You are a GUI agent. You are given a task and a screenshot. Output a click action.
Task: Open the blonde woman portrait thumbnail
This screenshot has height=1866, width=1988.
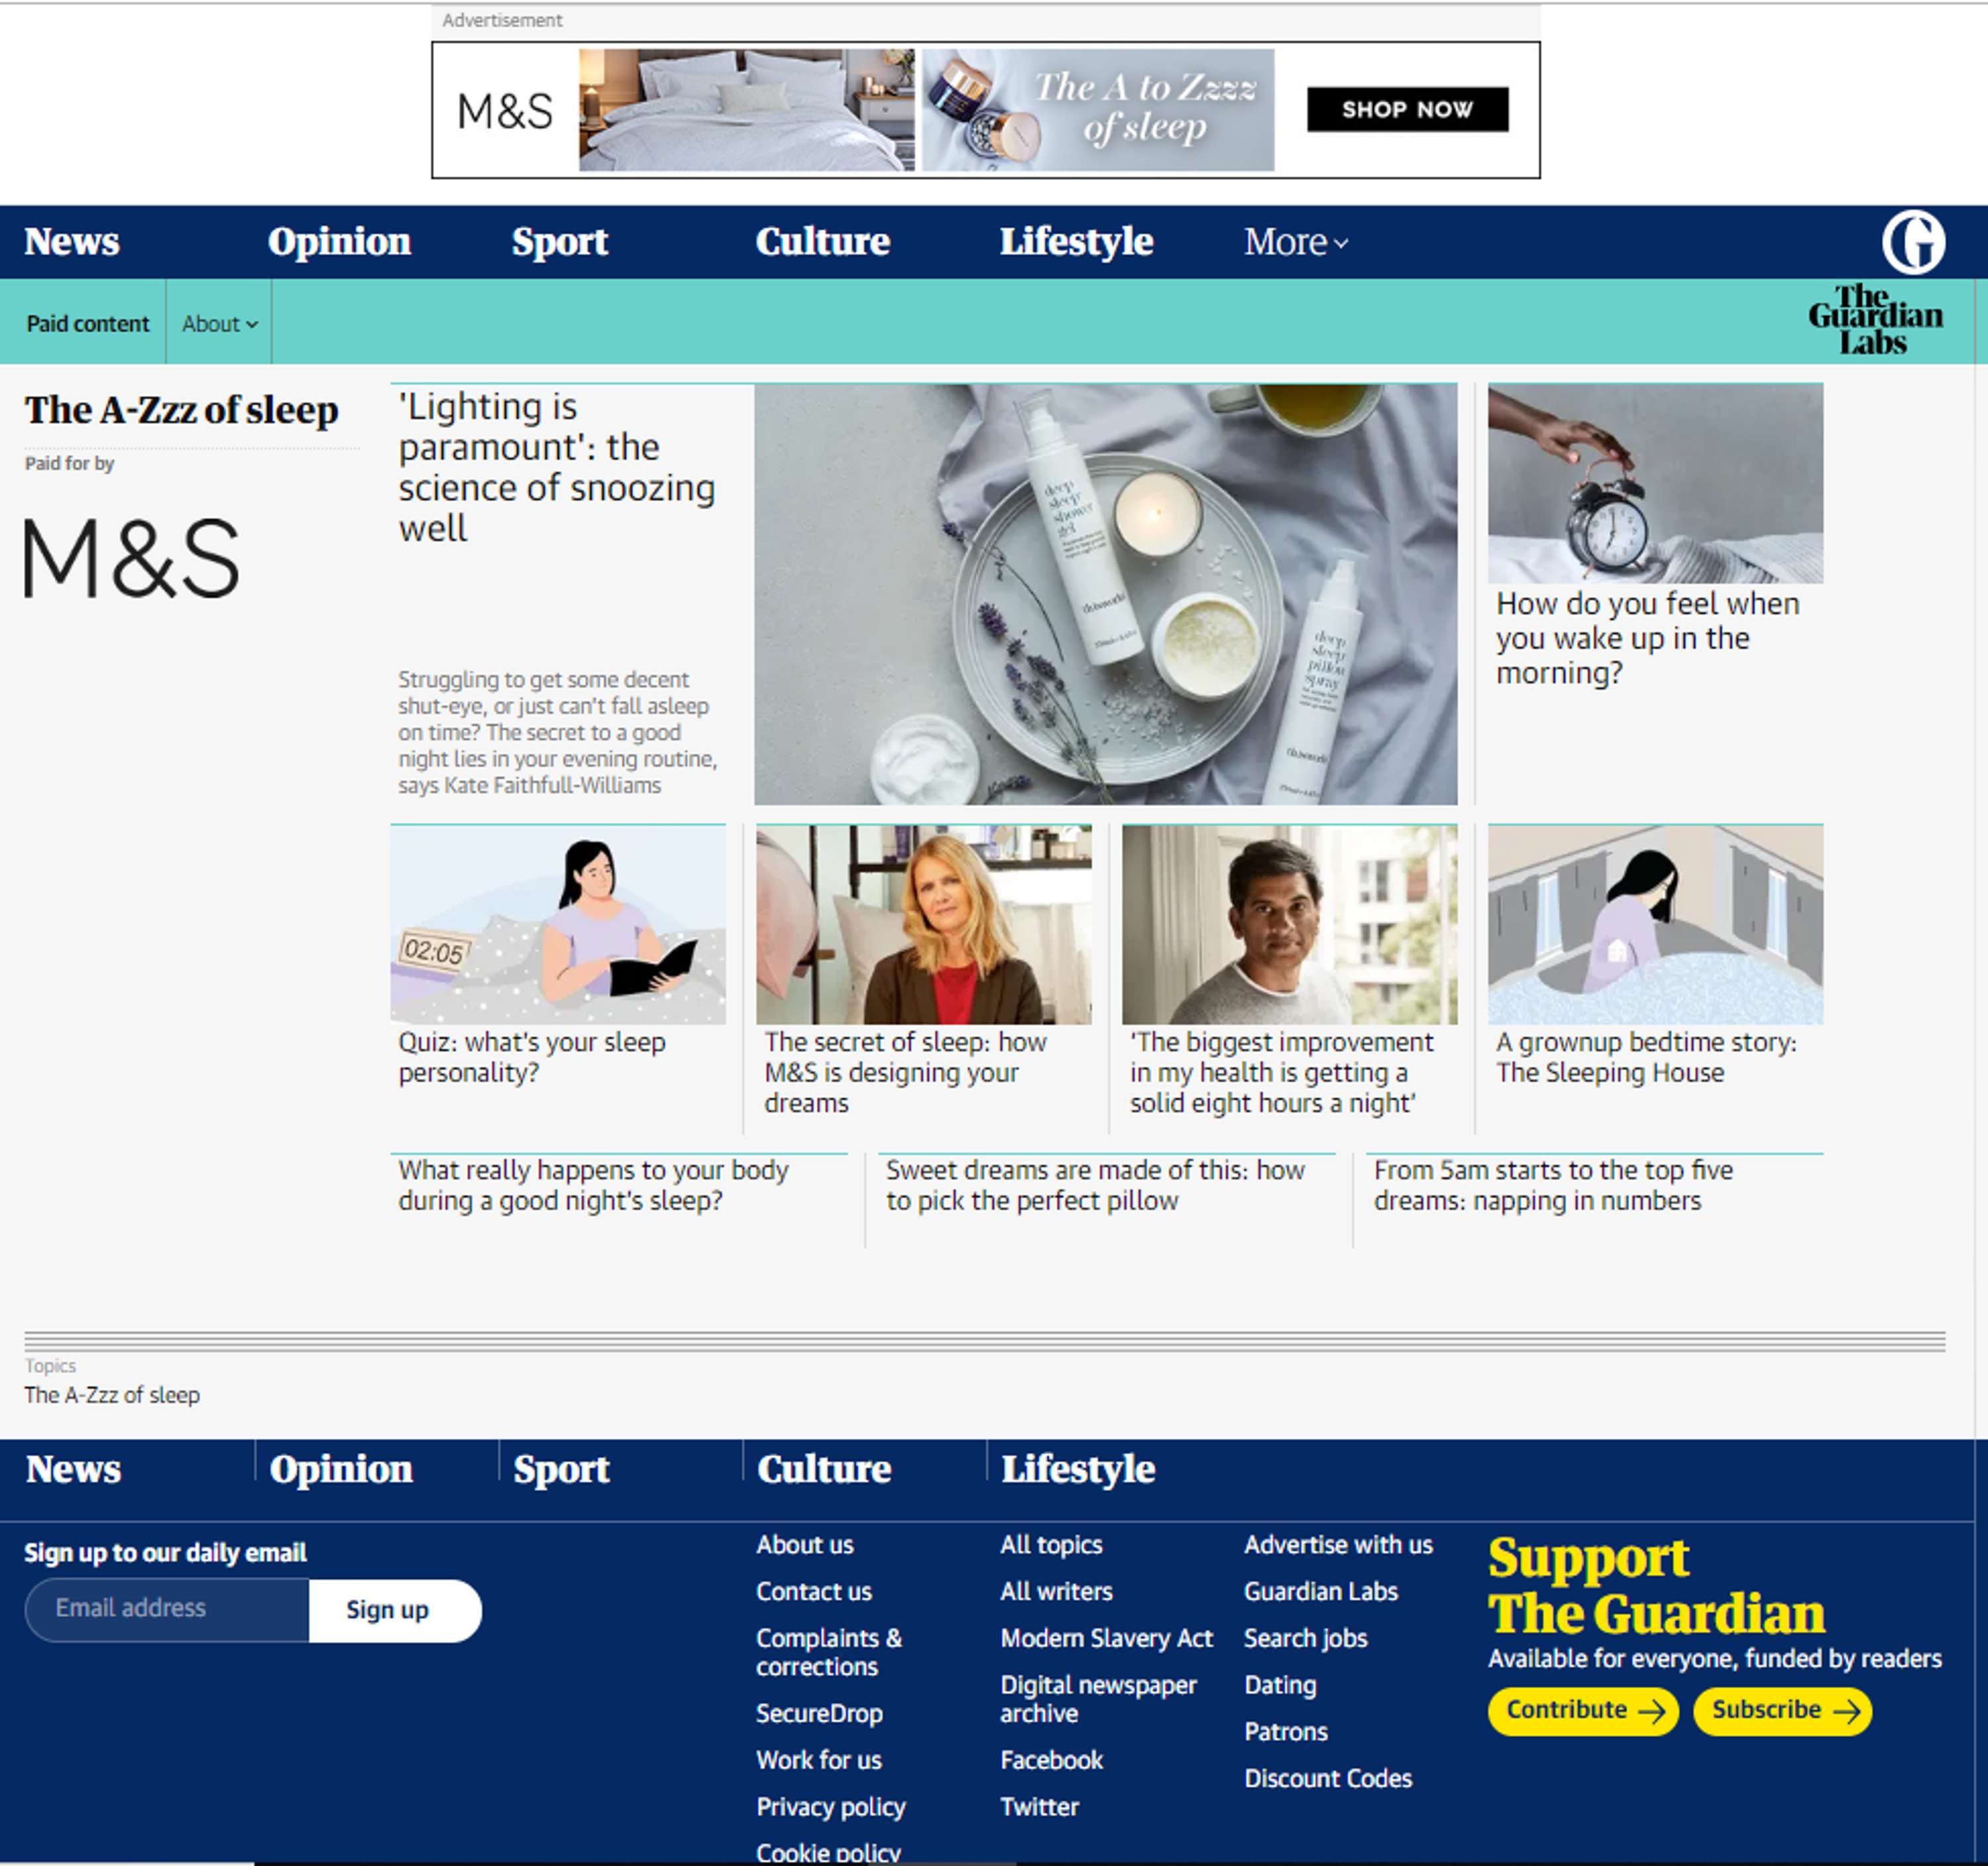click(924, 924)
